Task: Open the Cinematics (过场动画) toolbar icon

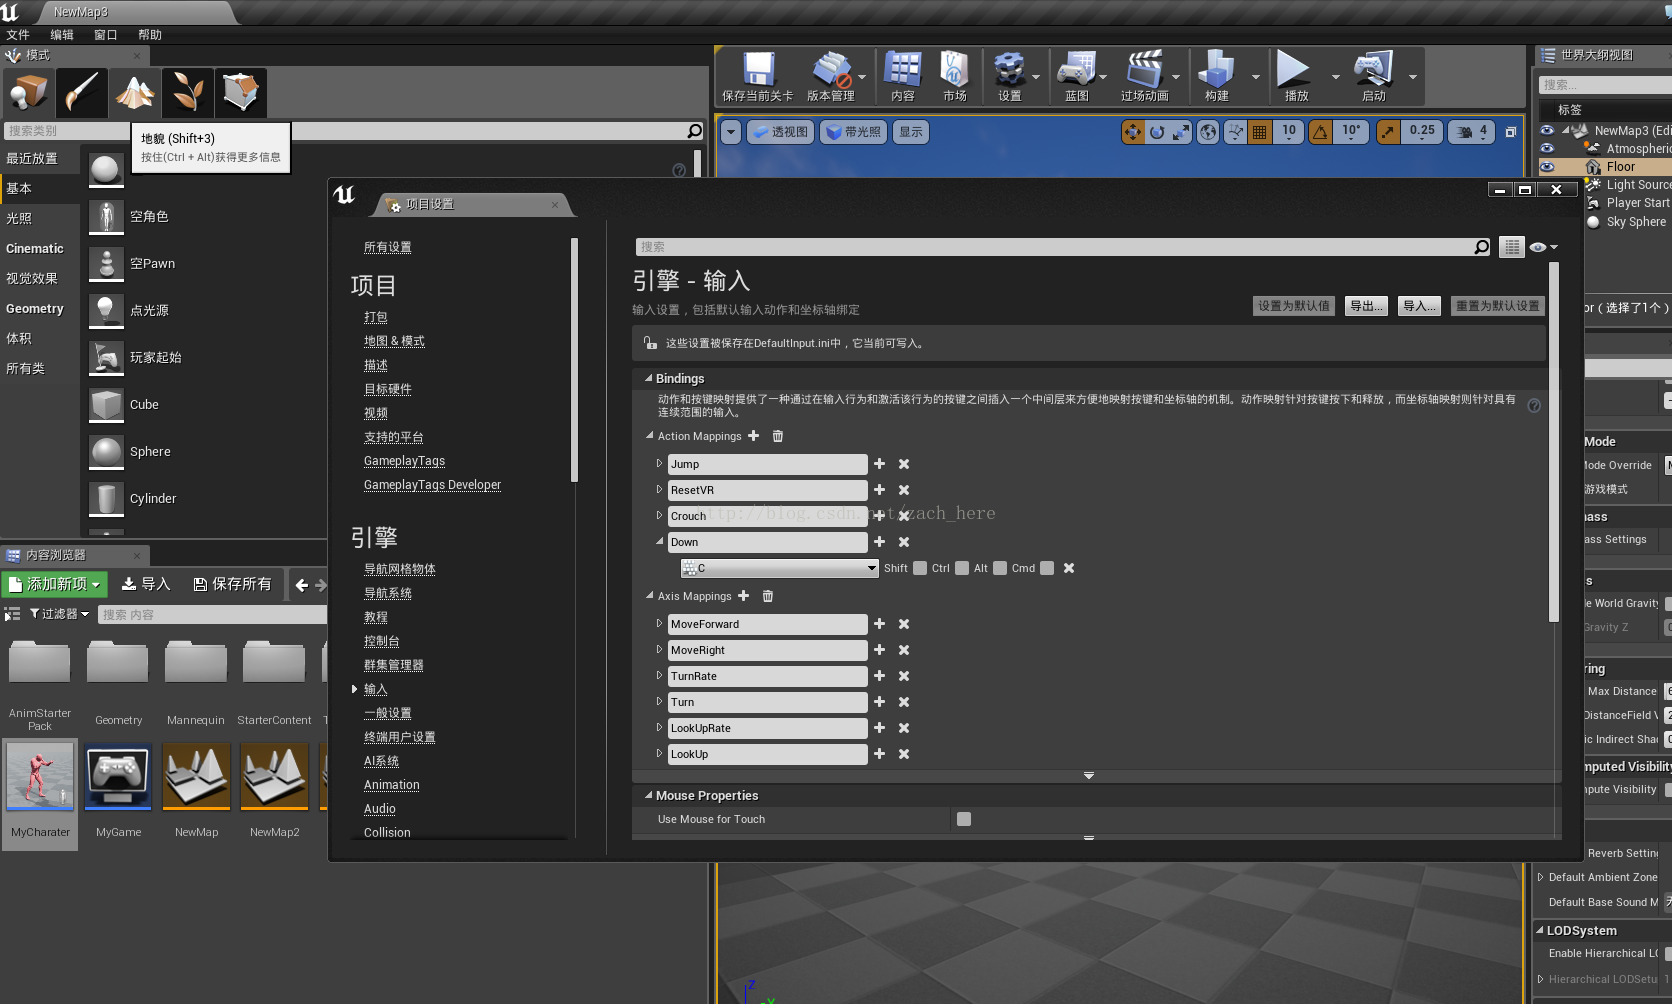Action: (x=1144, y=77)
